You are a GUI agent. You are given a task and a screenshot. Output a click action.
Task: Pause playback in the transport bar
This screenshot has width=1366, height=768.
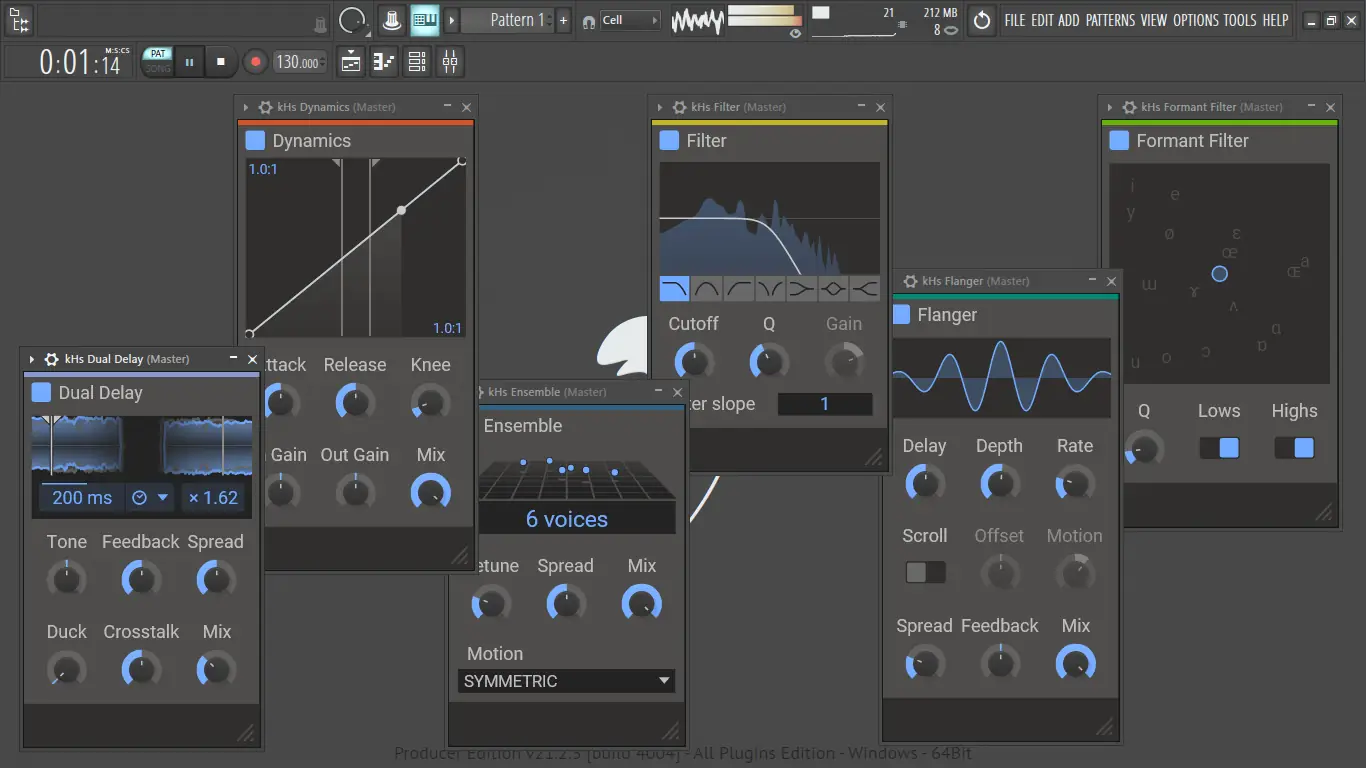point(189,62)
